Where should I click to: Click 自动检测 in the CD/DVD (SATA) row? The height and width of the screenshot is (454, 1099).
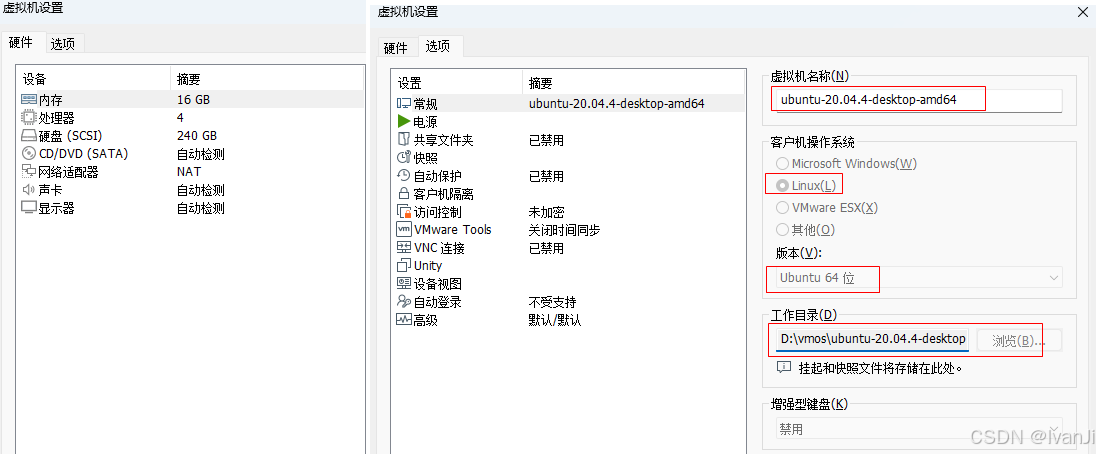200,154
